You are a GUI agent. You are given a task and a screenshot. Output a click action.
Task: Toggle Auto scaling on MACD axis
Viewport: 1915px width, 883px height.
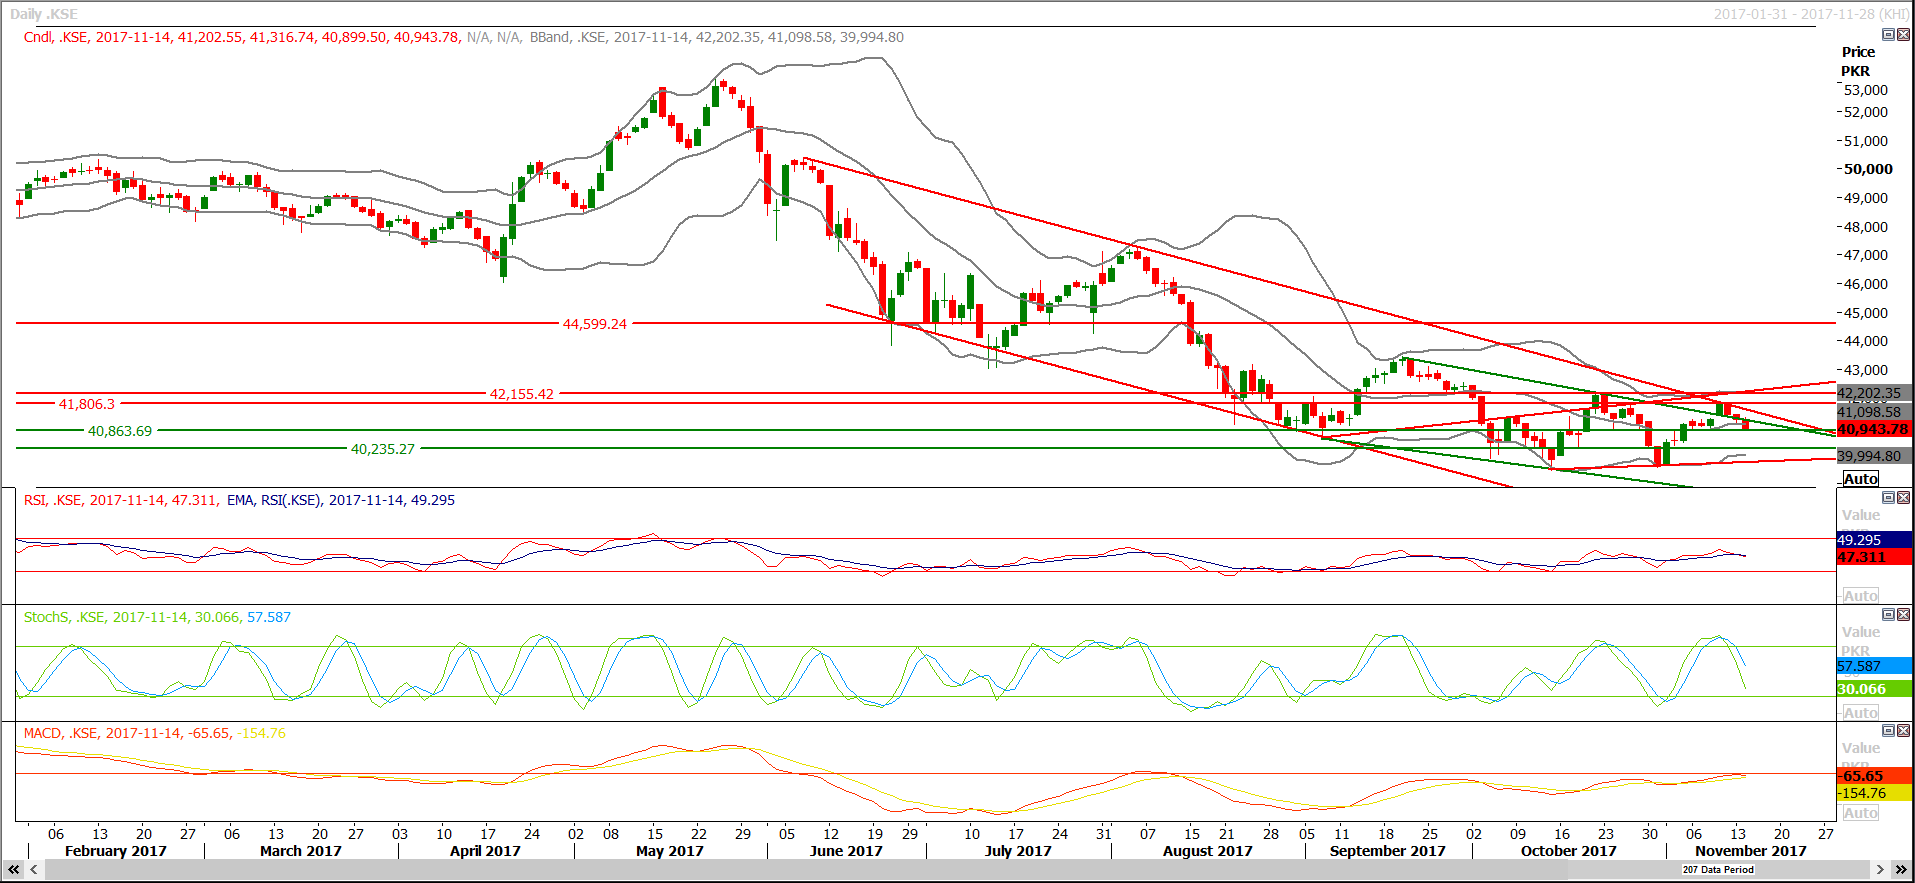click(x=1860, y=813)
